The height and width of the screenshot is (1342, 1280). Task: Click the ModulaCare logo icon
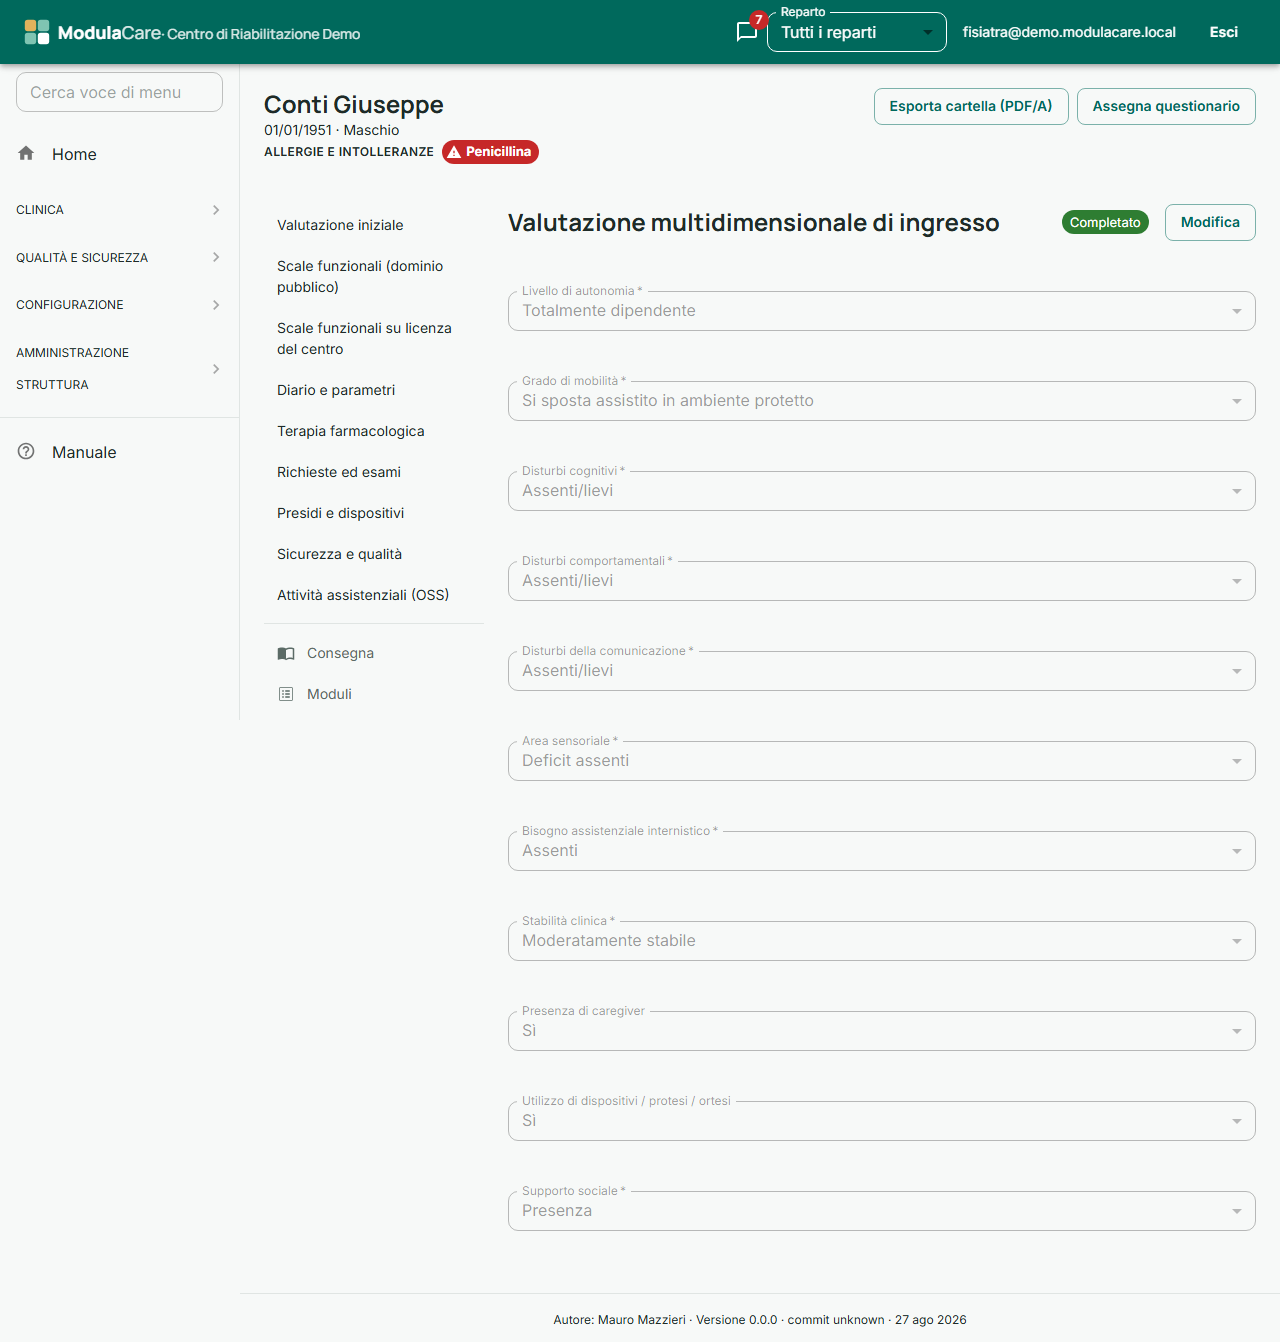[37, 32]
